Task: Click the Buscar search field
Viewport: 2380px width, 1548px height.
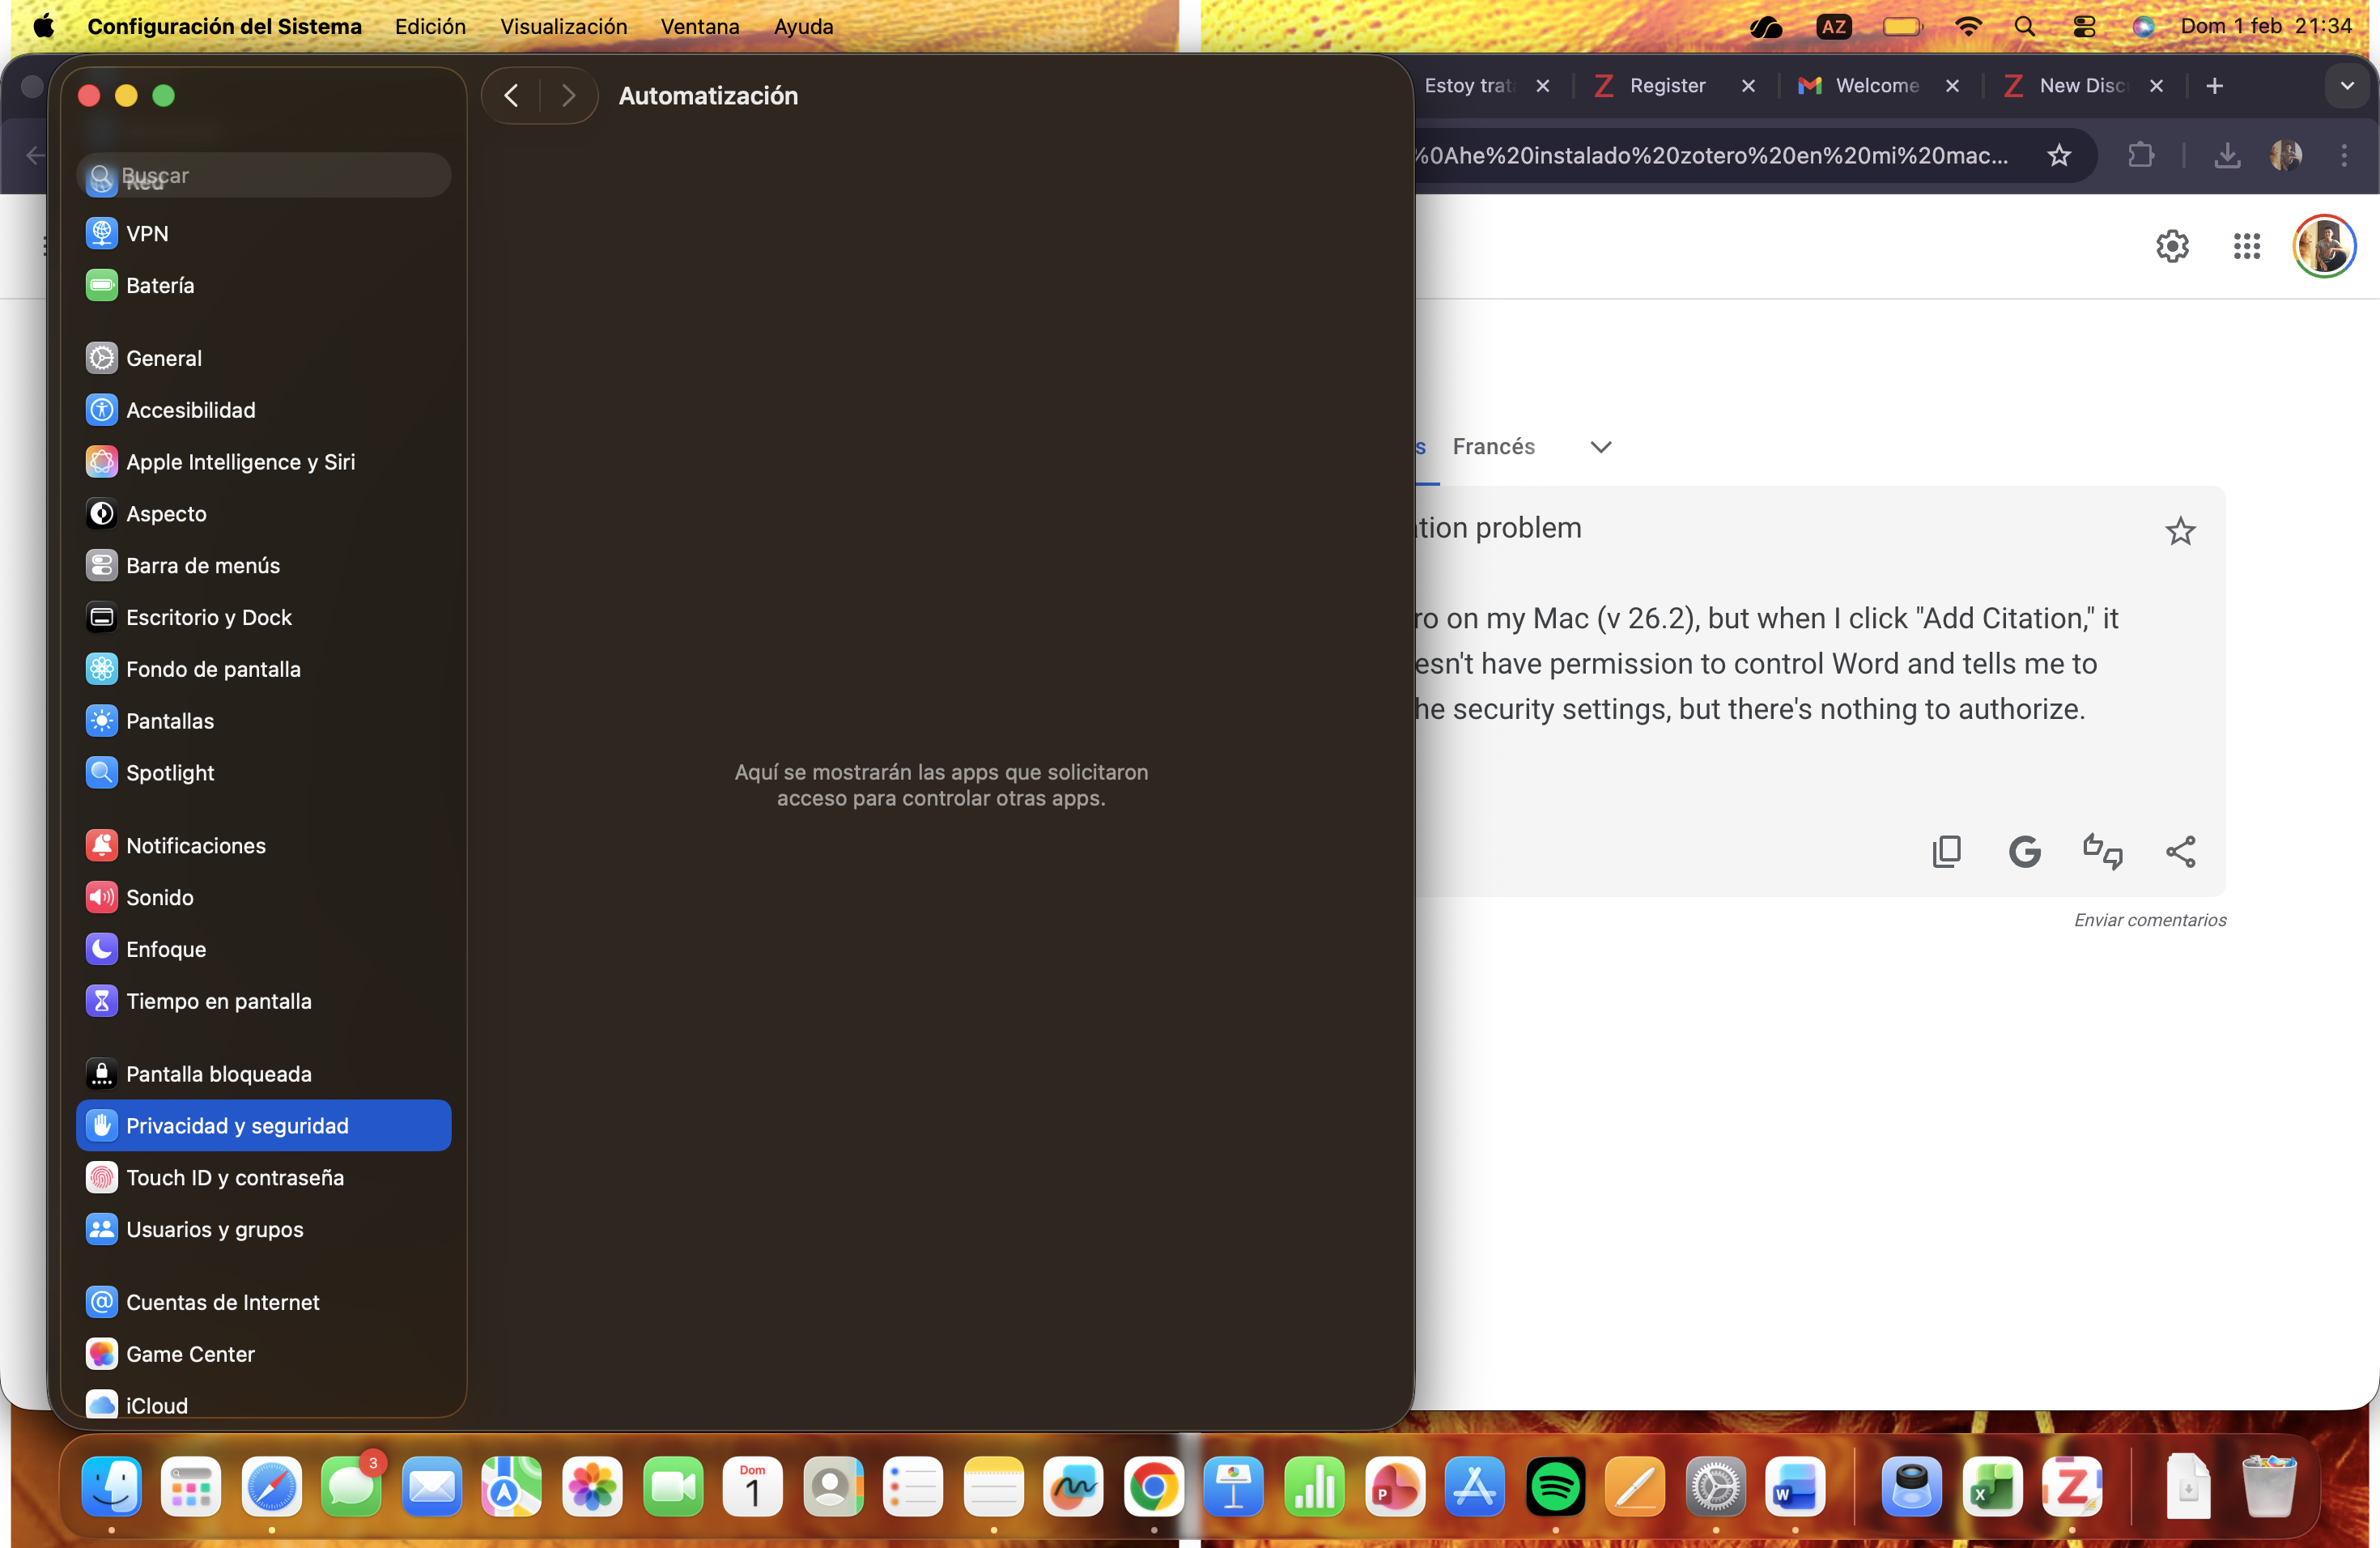Action: pos(265,176)
